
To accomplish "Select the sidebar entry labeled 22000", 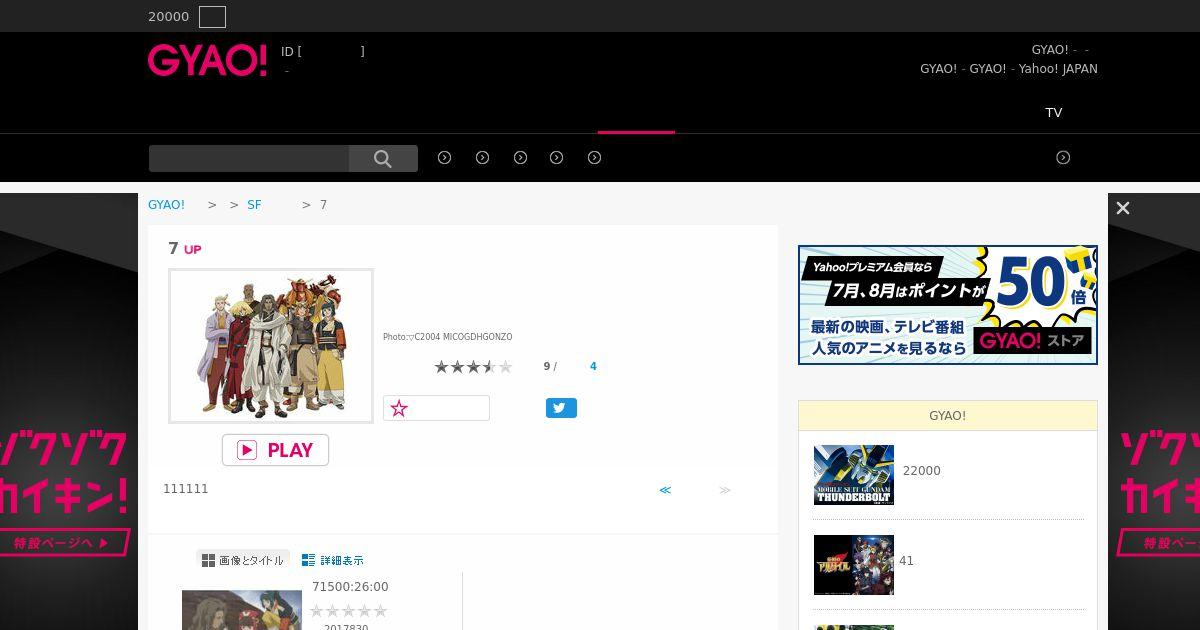I will tap(921, 471).
